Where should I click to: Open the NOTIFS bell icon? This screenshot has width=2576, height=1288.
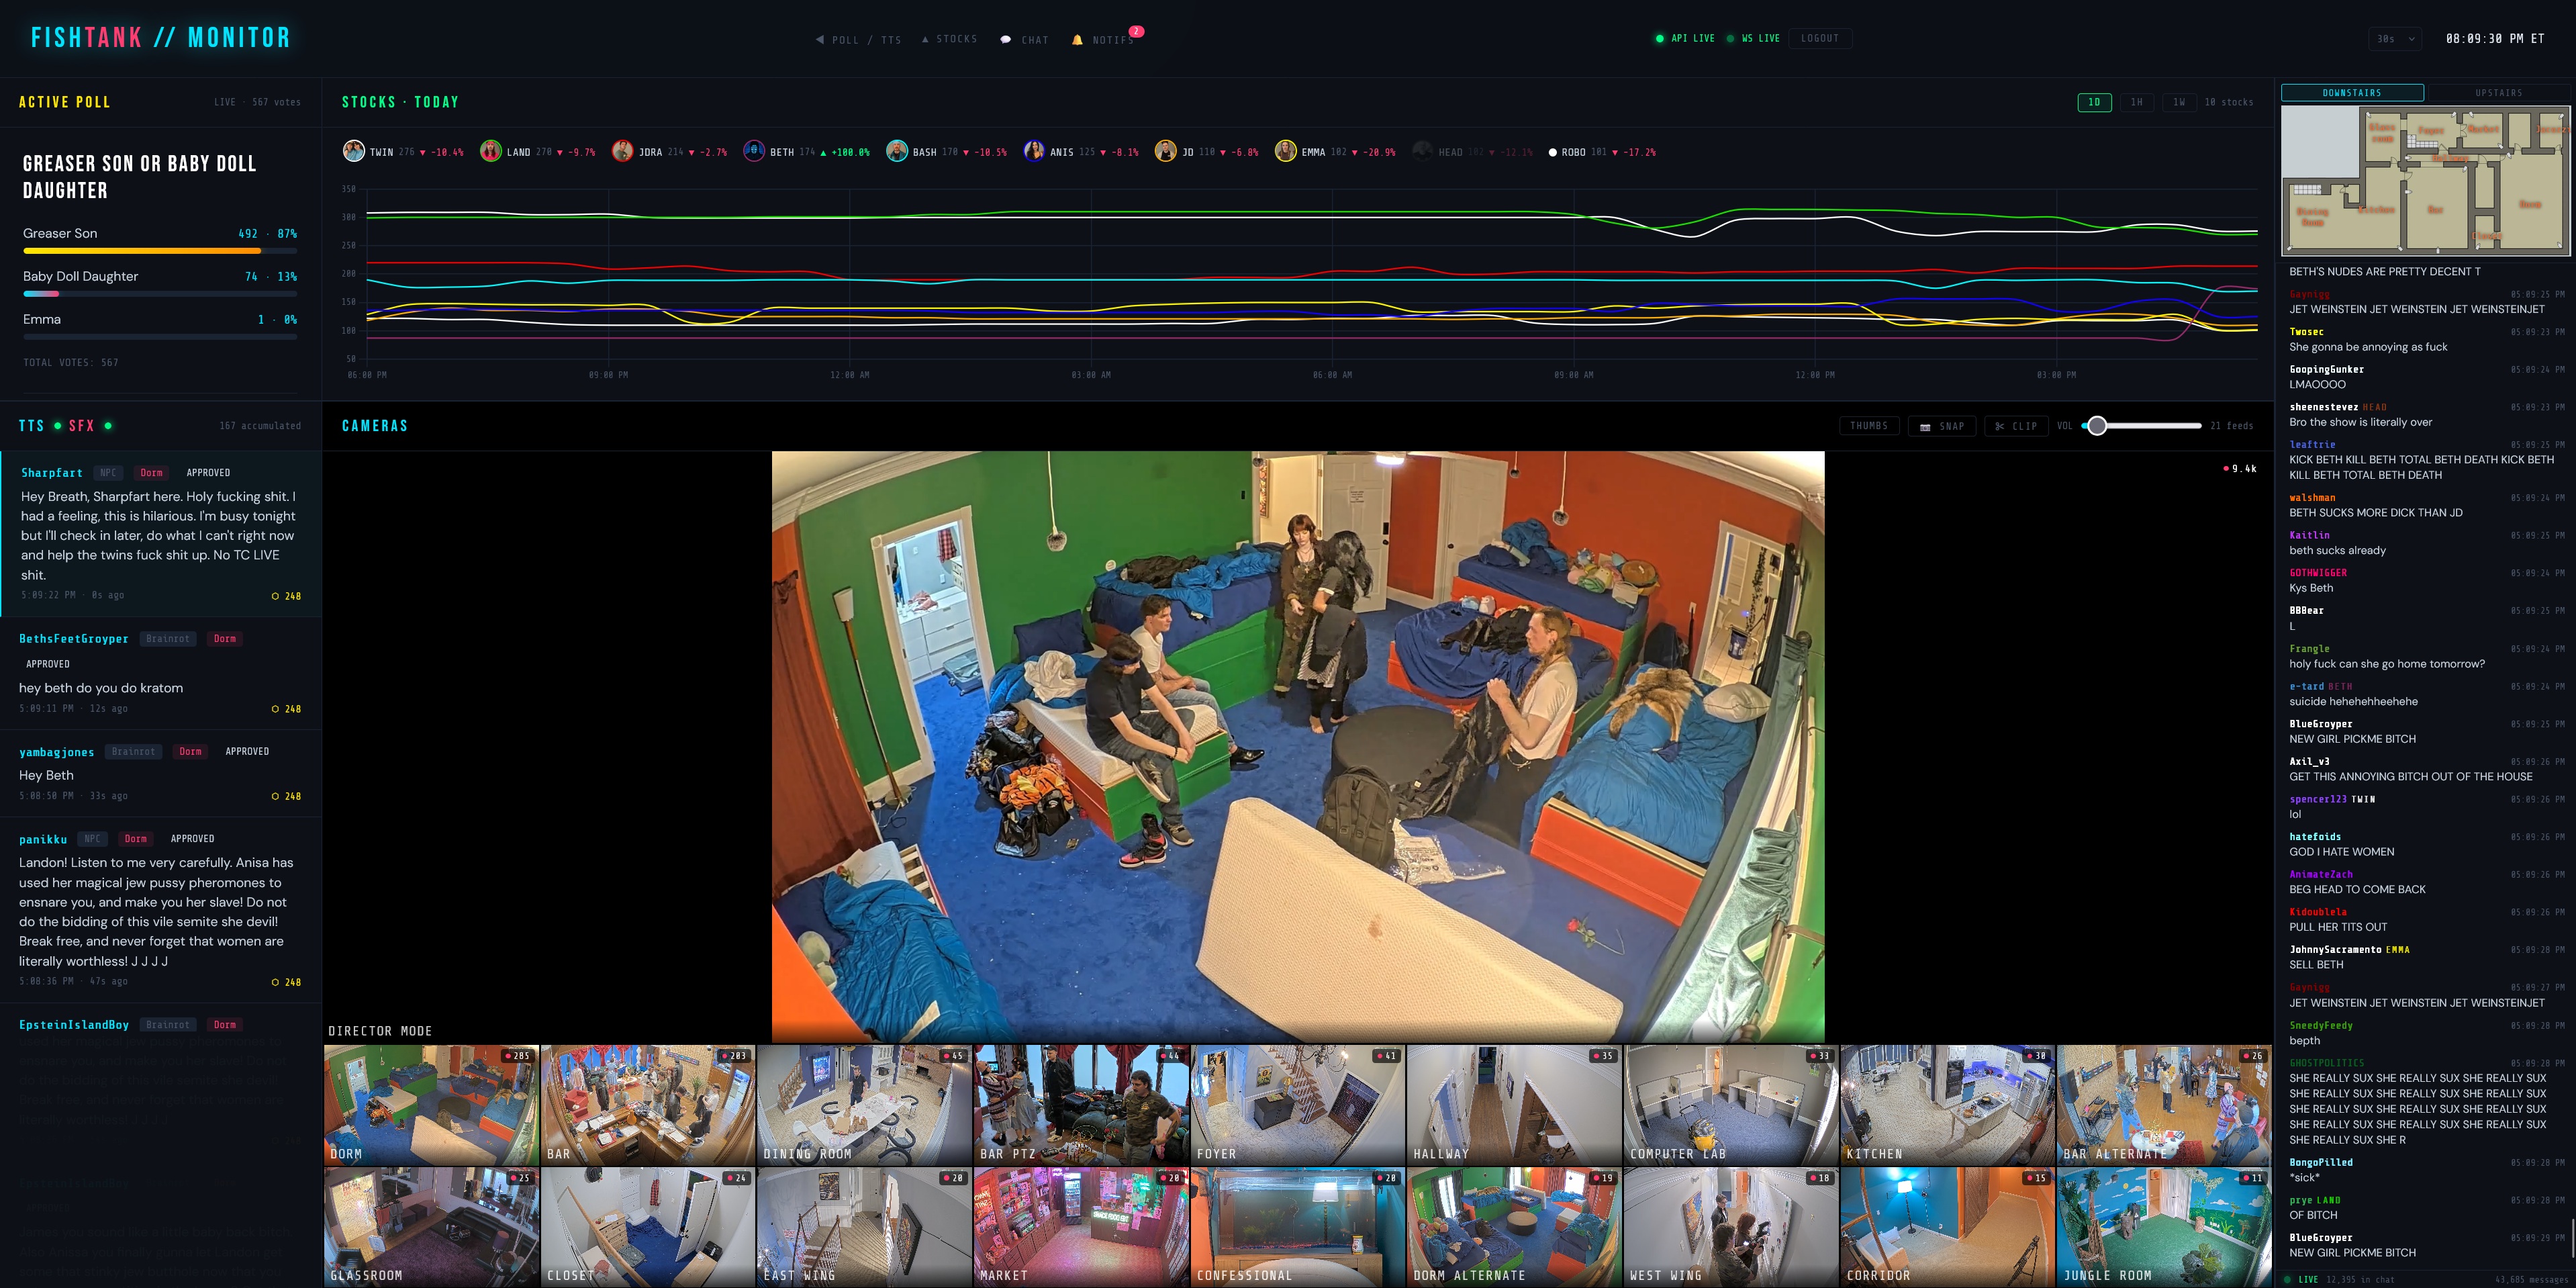tap(1077, 40)
